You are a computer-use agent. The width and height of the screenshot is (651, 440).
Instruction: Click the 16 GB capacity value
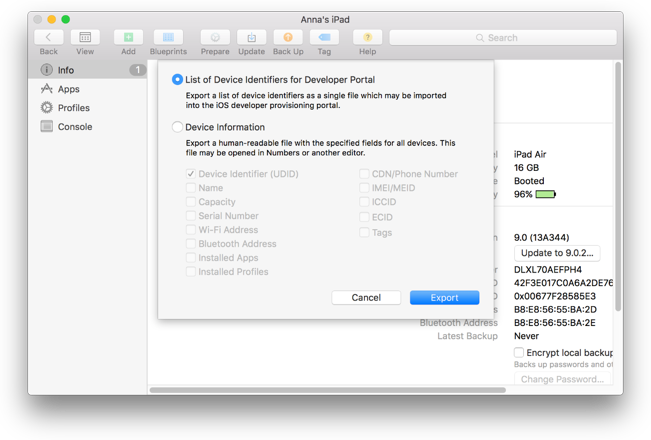526,167
